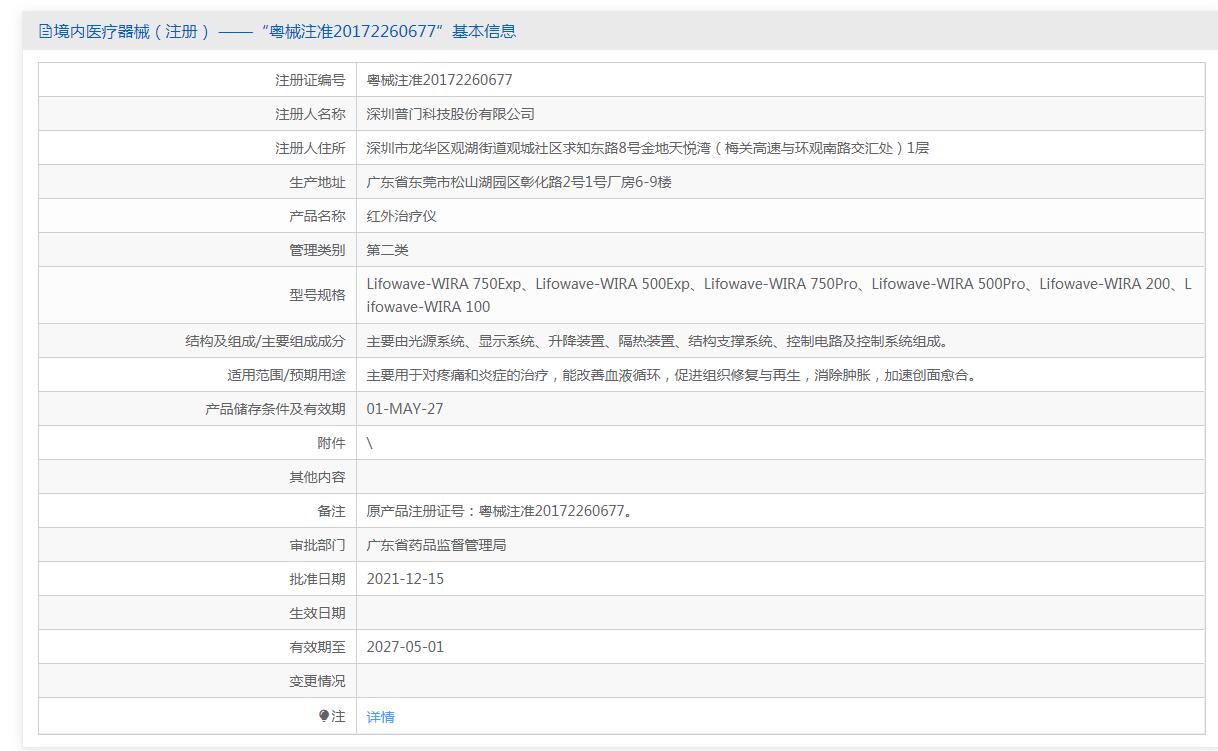Open the 详情 details link
This screenshot has height=751, width=1218.
click(x=380, y=717)
